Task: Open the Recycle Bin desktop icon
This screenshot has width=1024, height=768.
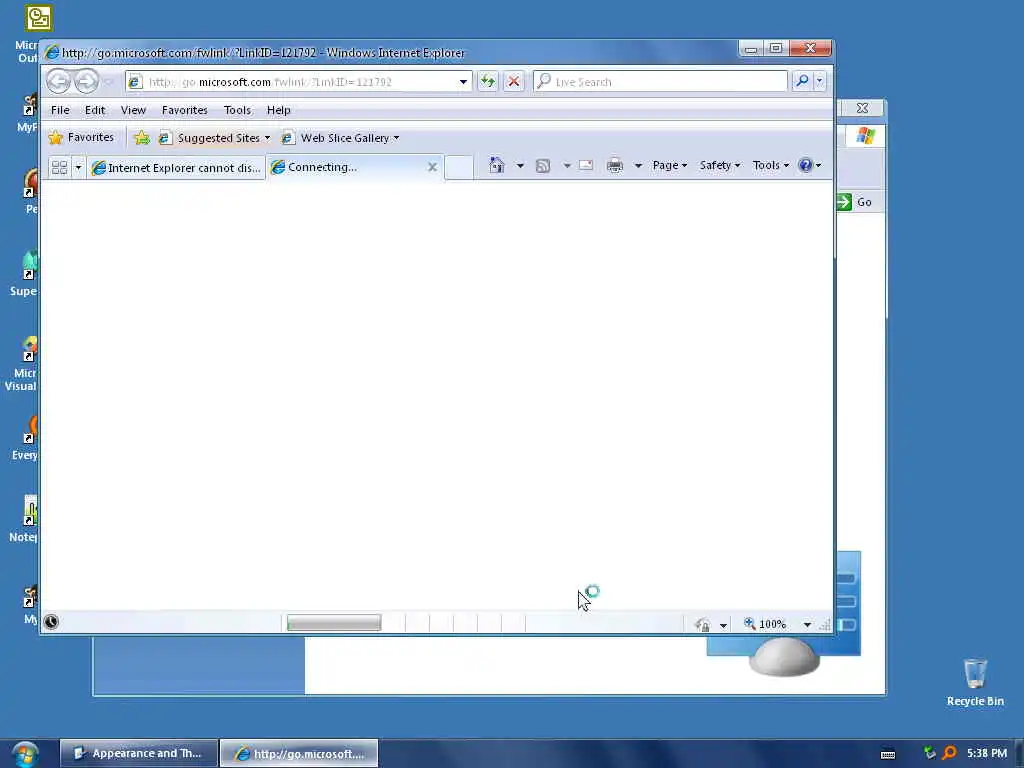Action: tap(975, 682)
